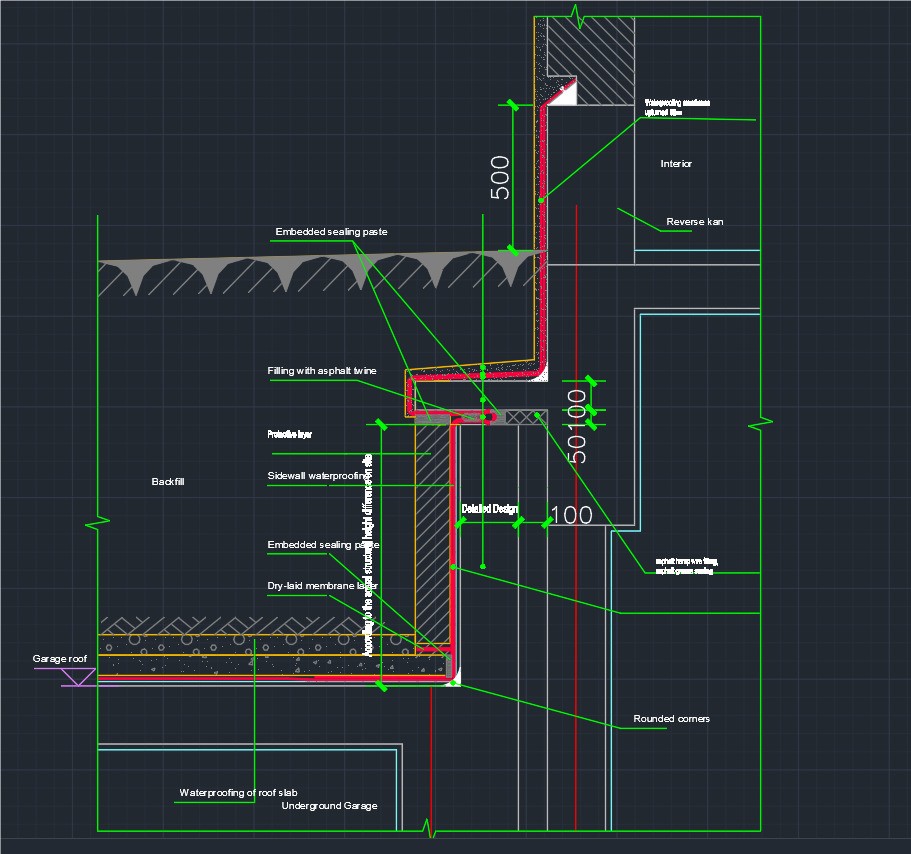Click the 'Underground Garage' room label
911x854 pixels.
tap(329, 806)
